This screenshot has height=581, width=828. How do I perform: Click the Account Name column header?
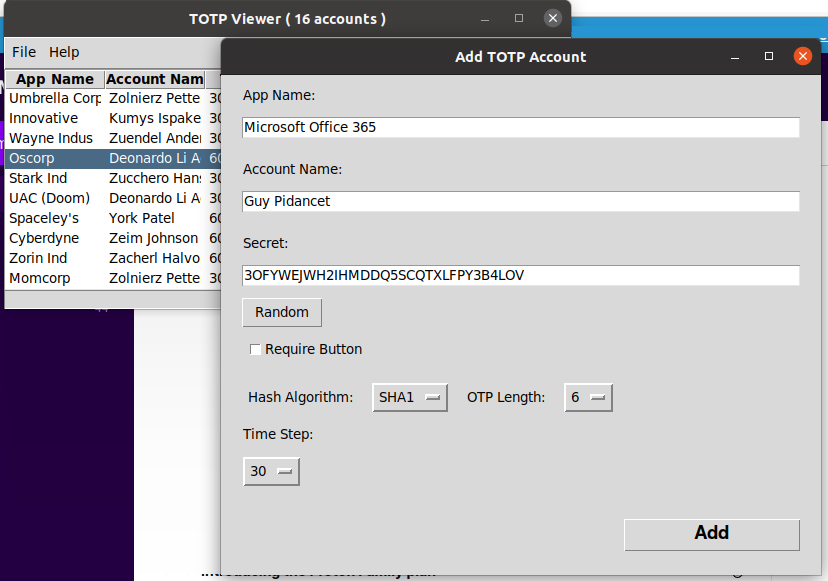tap(155, 79)
